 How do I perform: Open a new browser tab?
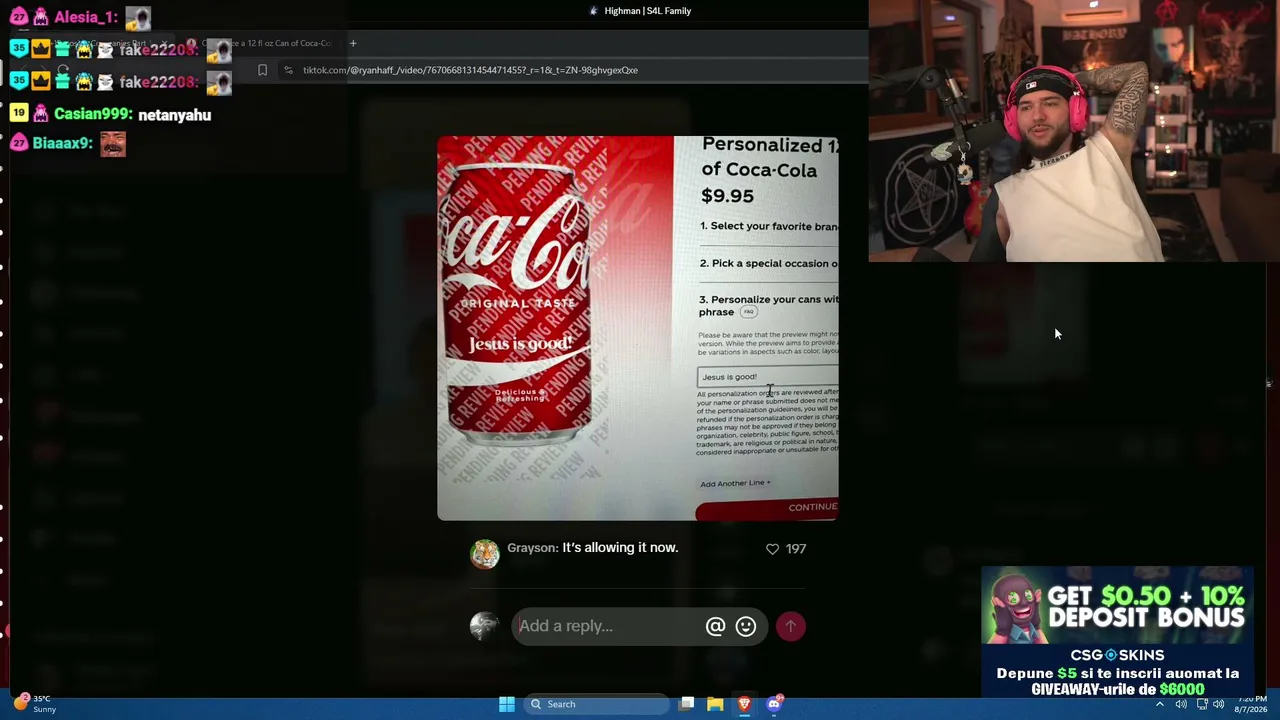[353, 43]
